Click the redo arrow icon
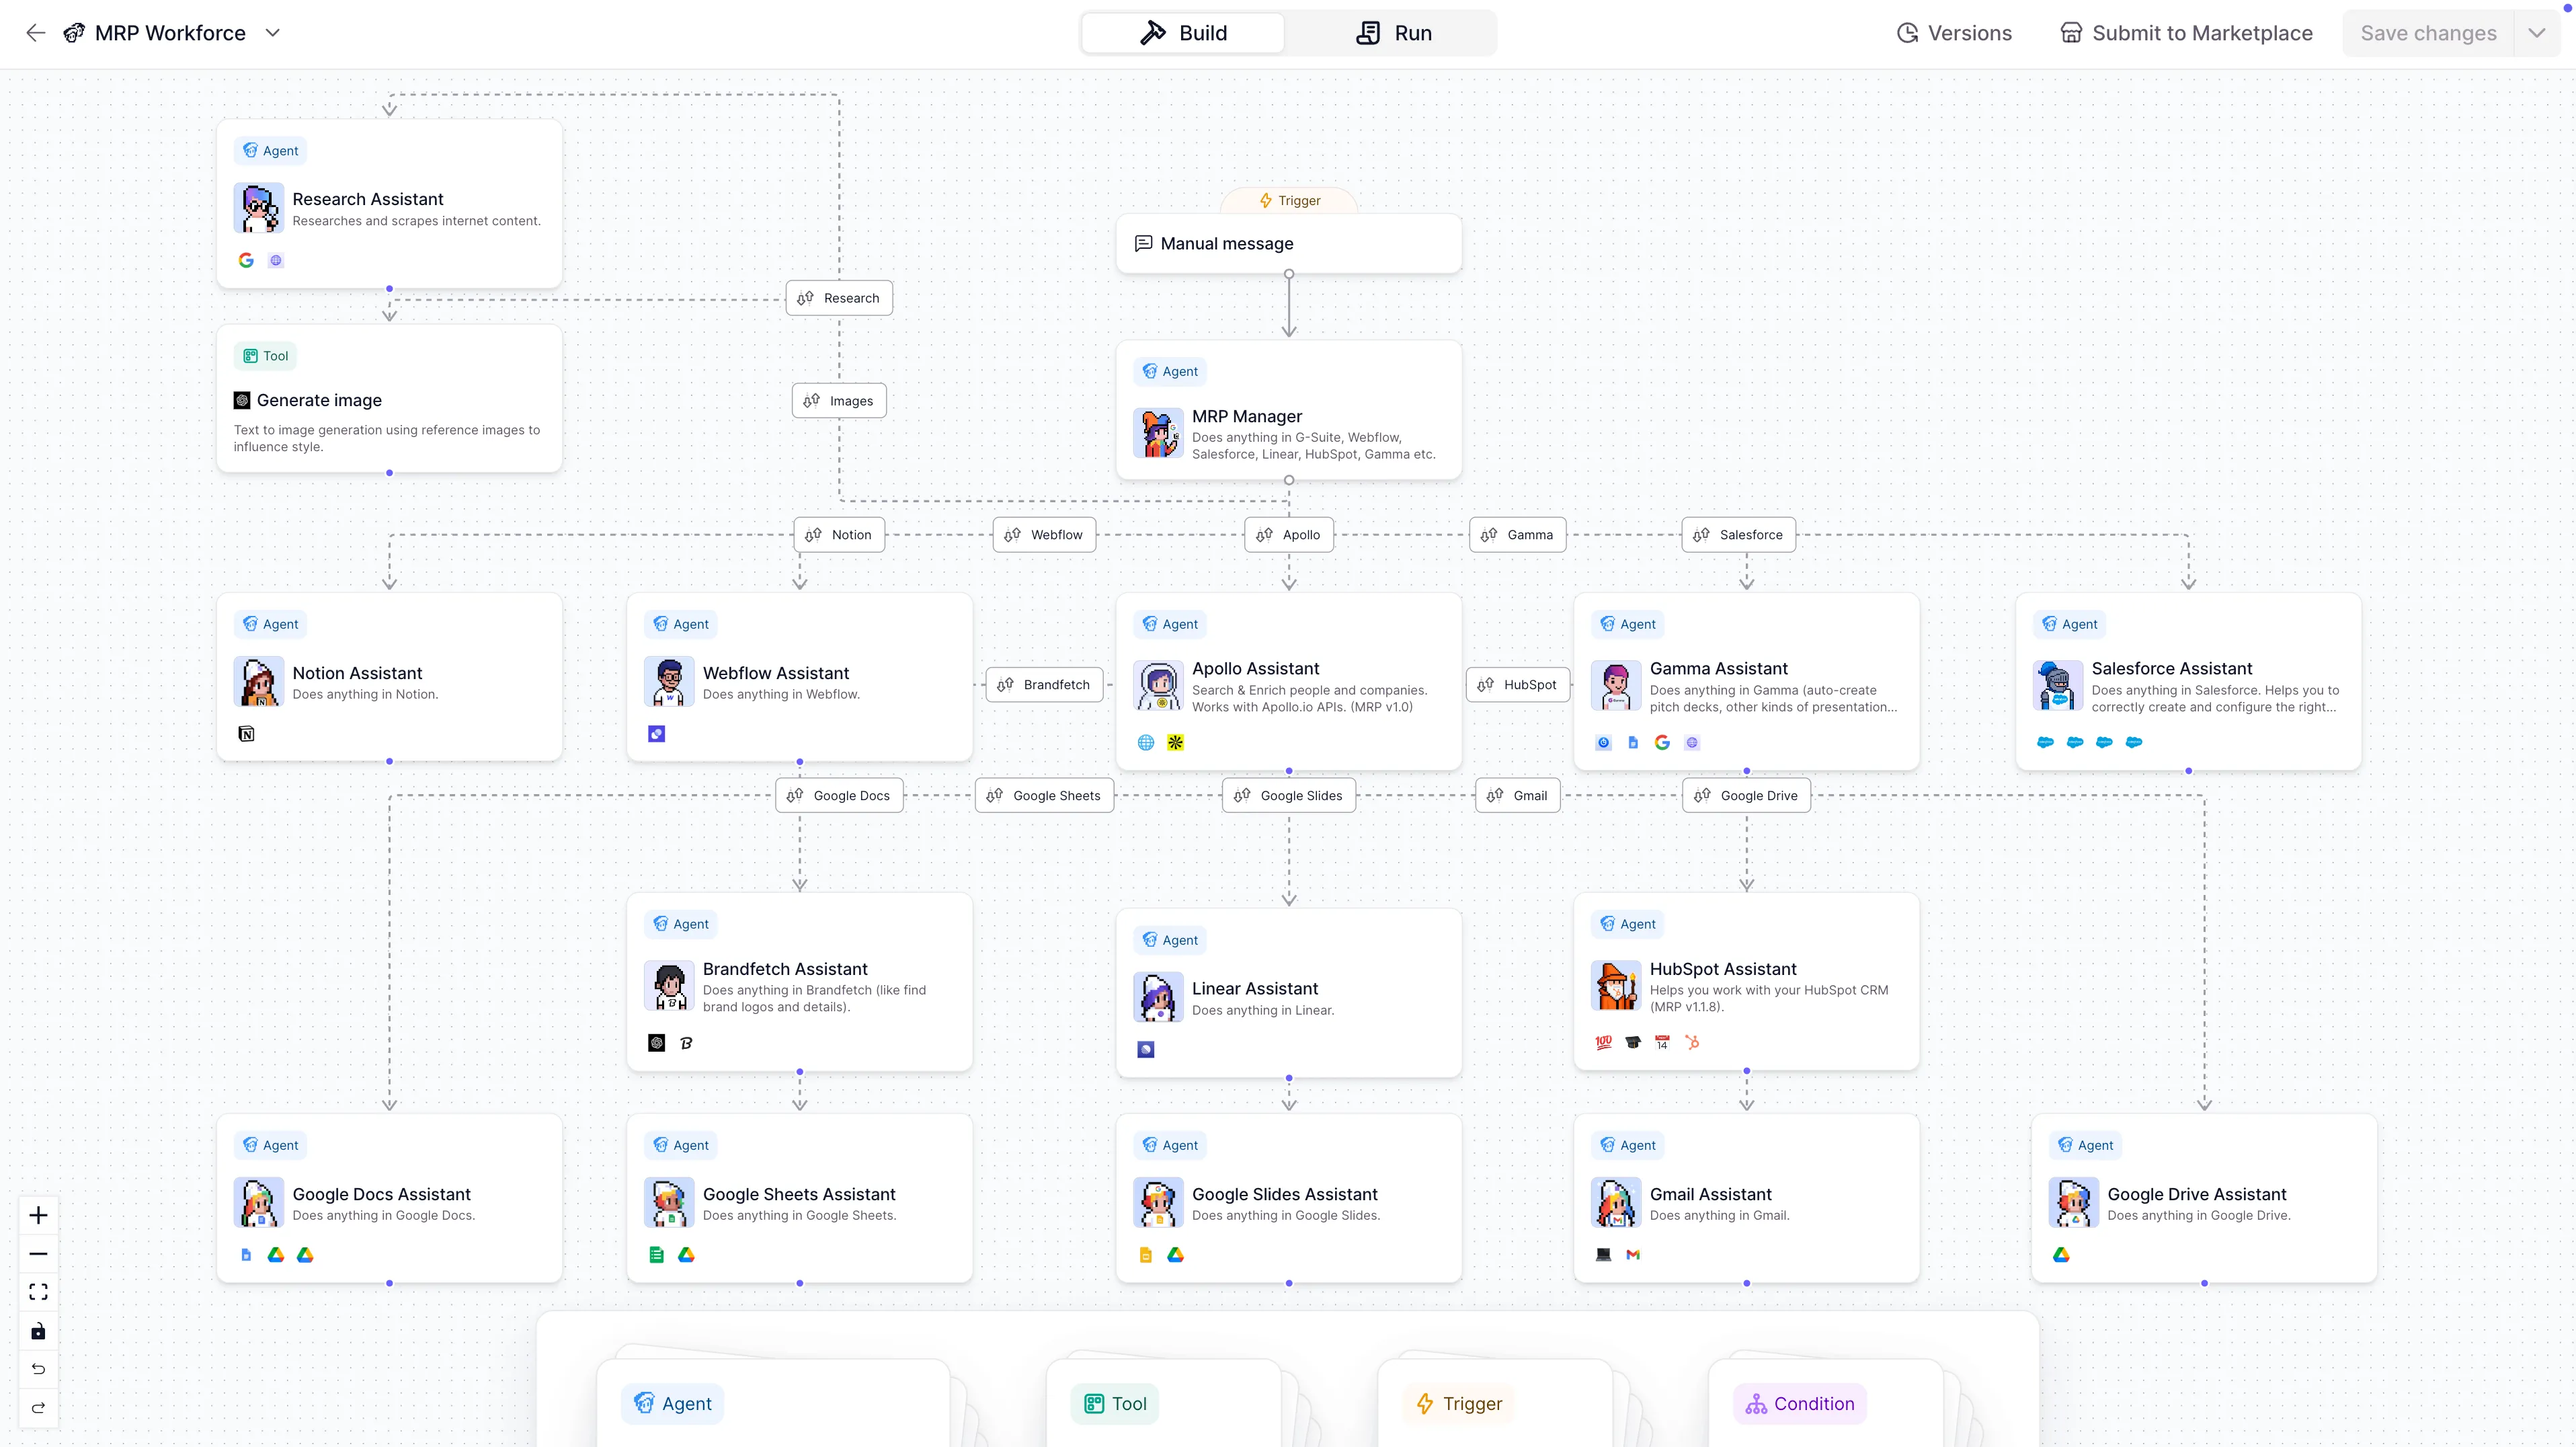The width and height of the screenshot is (2576, 1447). click(x=38, y=1408)
